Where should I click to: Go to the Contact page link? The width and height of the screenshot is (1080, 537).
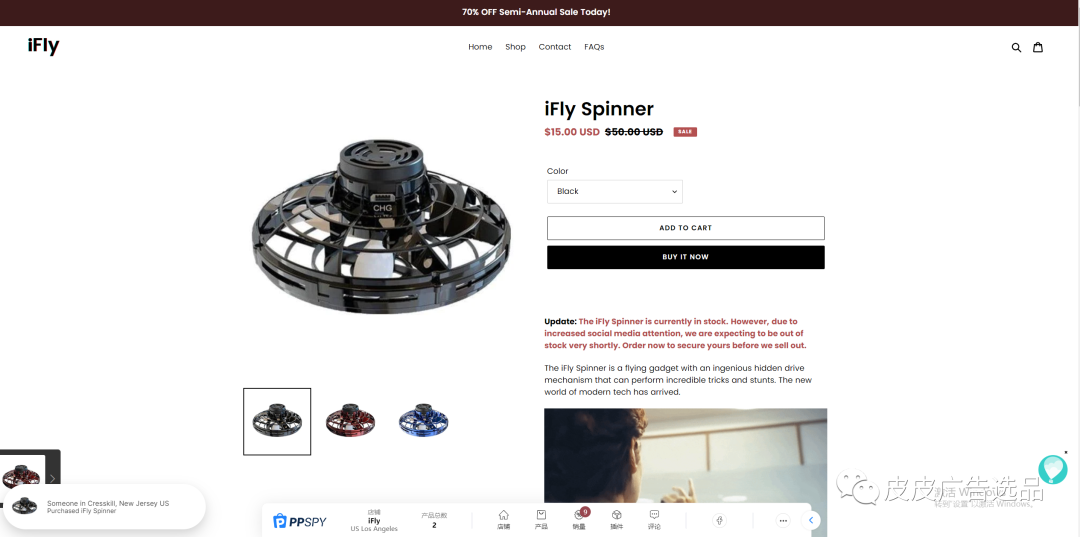[554, 47]
